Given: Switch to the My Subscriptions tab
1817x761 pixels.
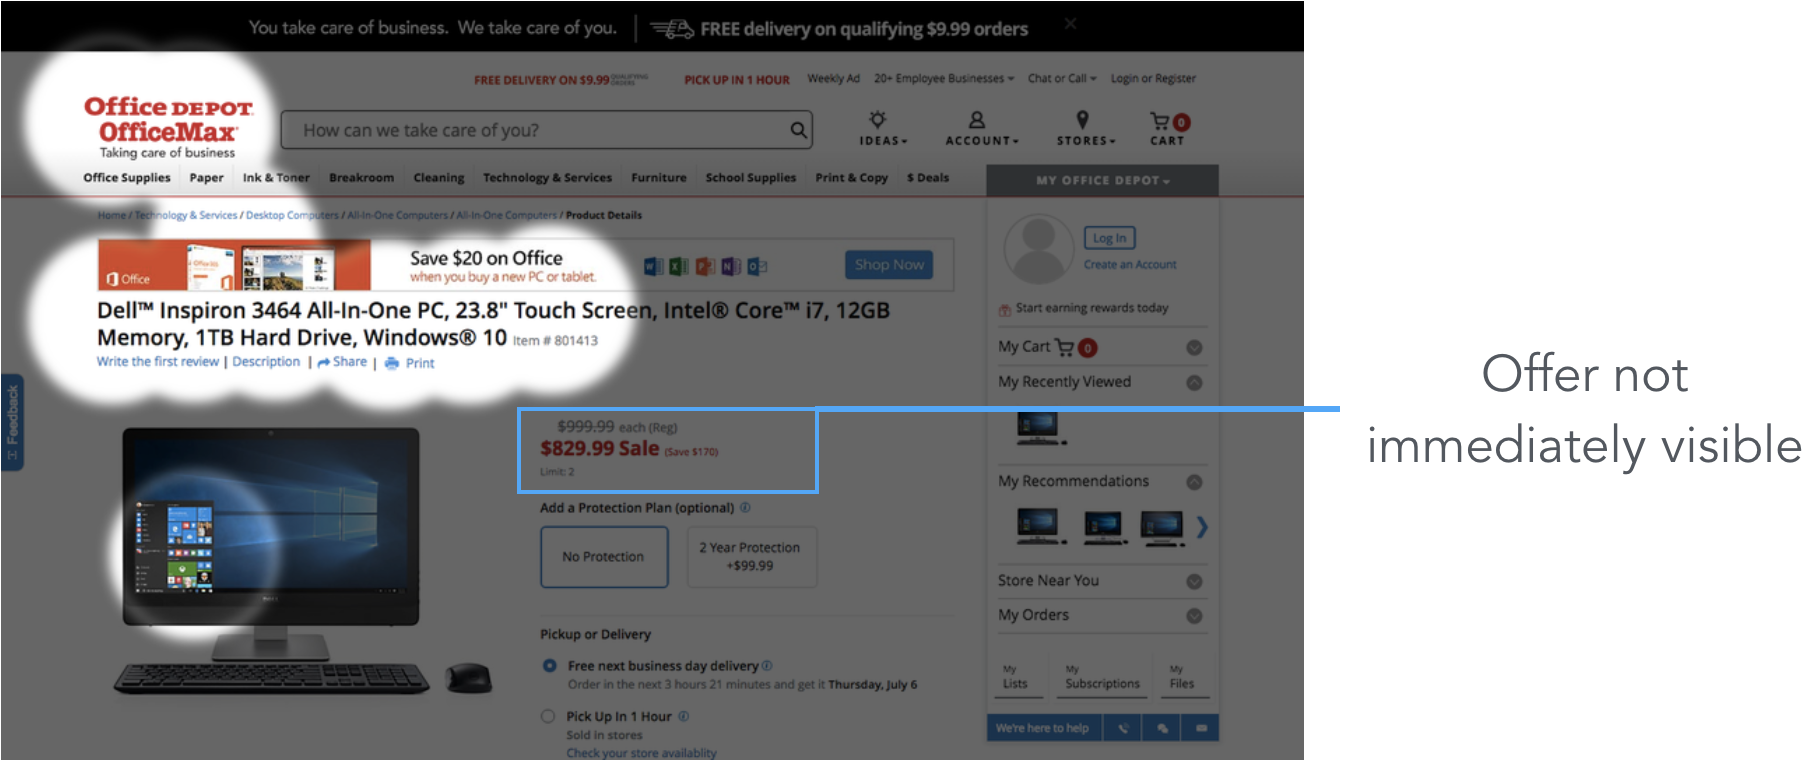Looking at the screenshot, I should point(1102,677).
